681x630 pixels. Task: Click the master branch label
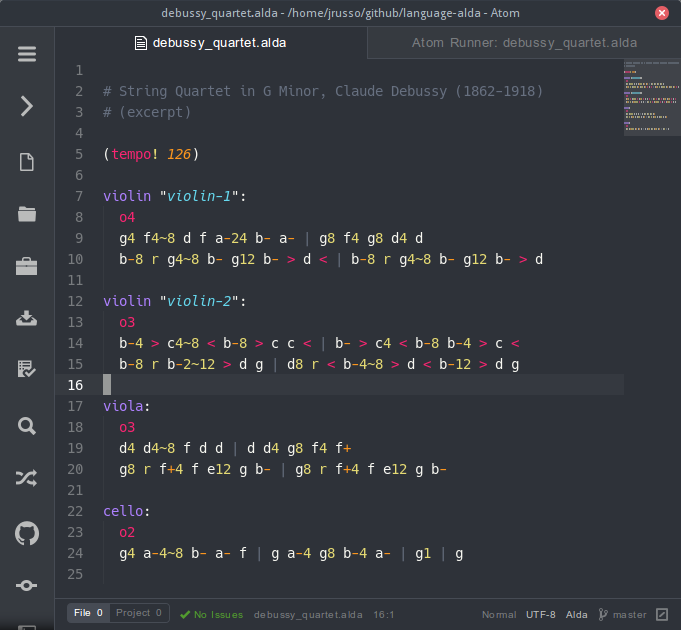pos(629,615)
